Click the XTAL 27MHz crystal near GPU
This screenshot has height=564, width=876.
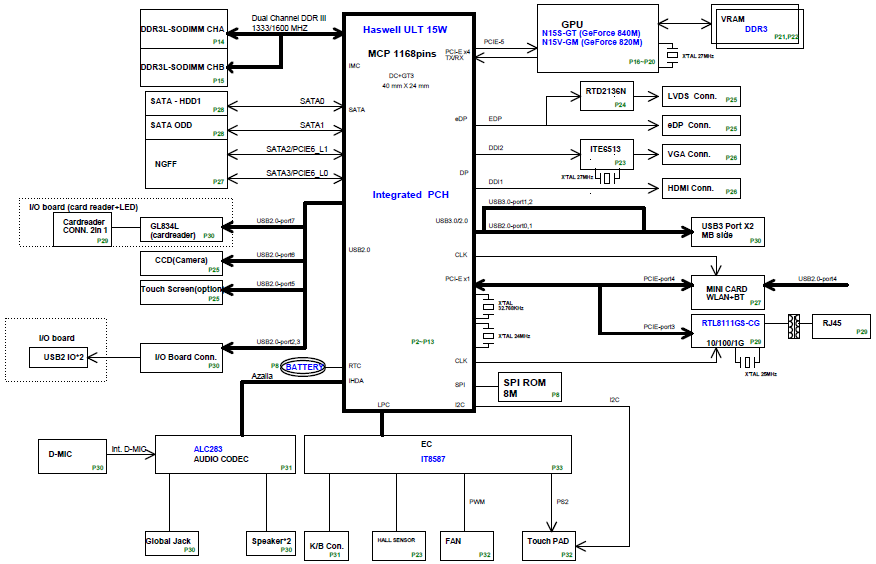[672, 55]
